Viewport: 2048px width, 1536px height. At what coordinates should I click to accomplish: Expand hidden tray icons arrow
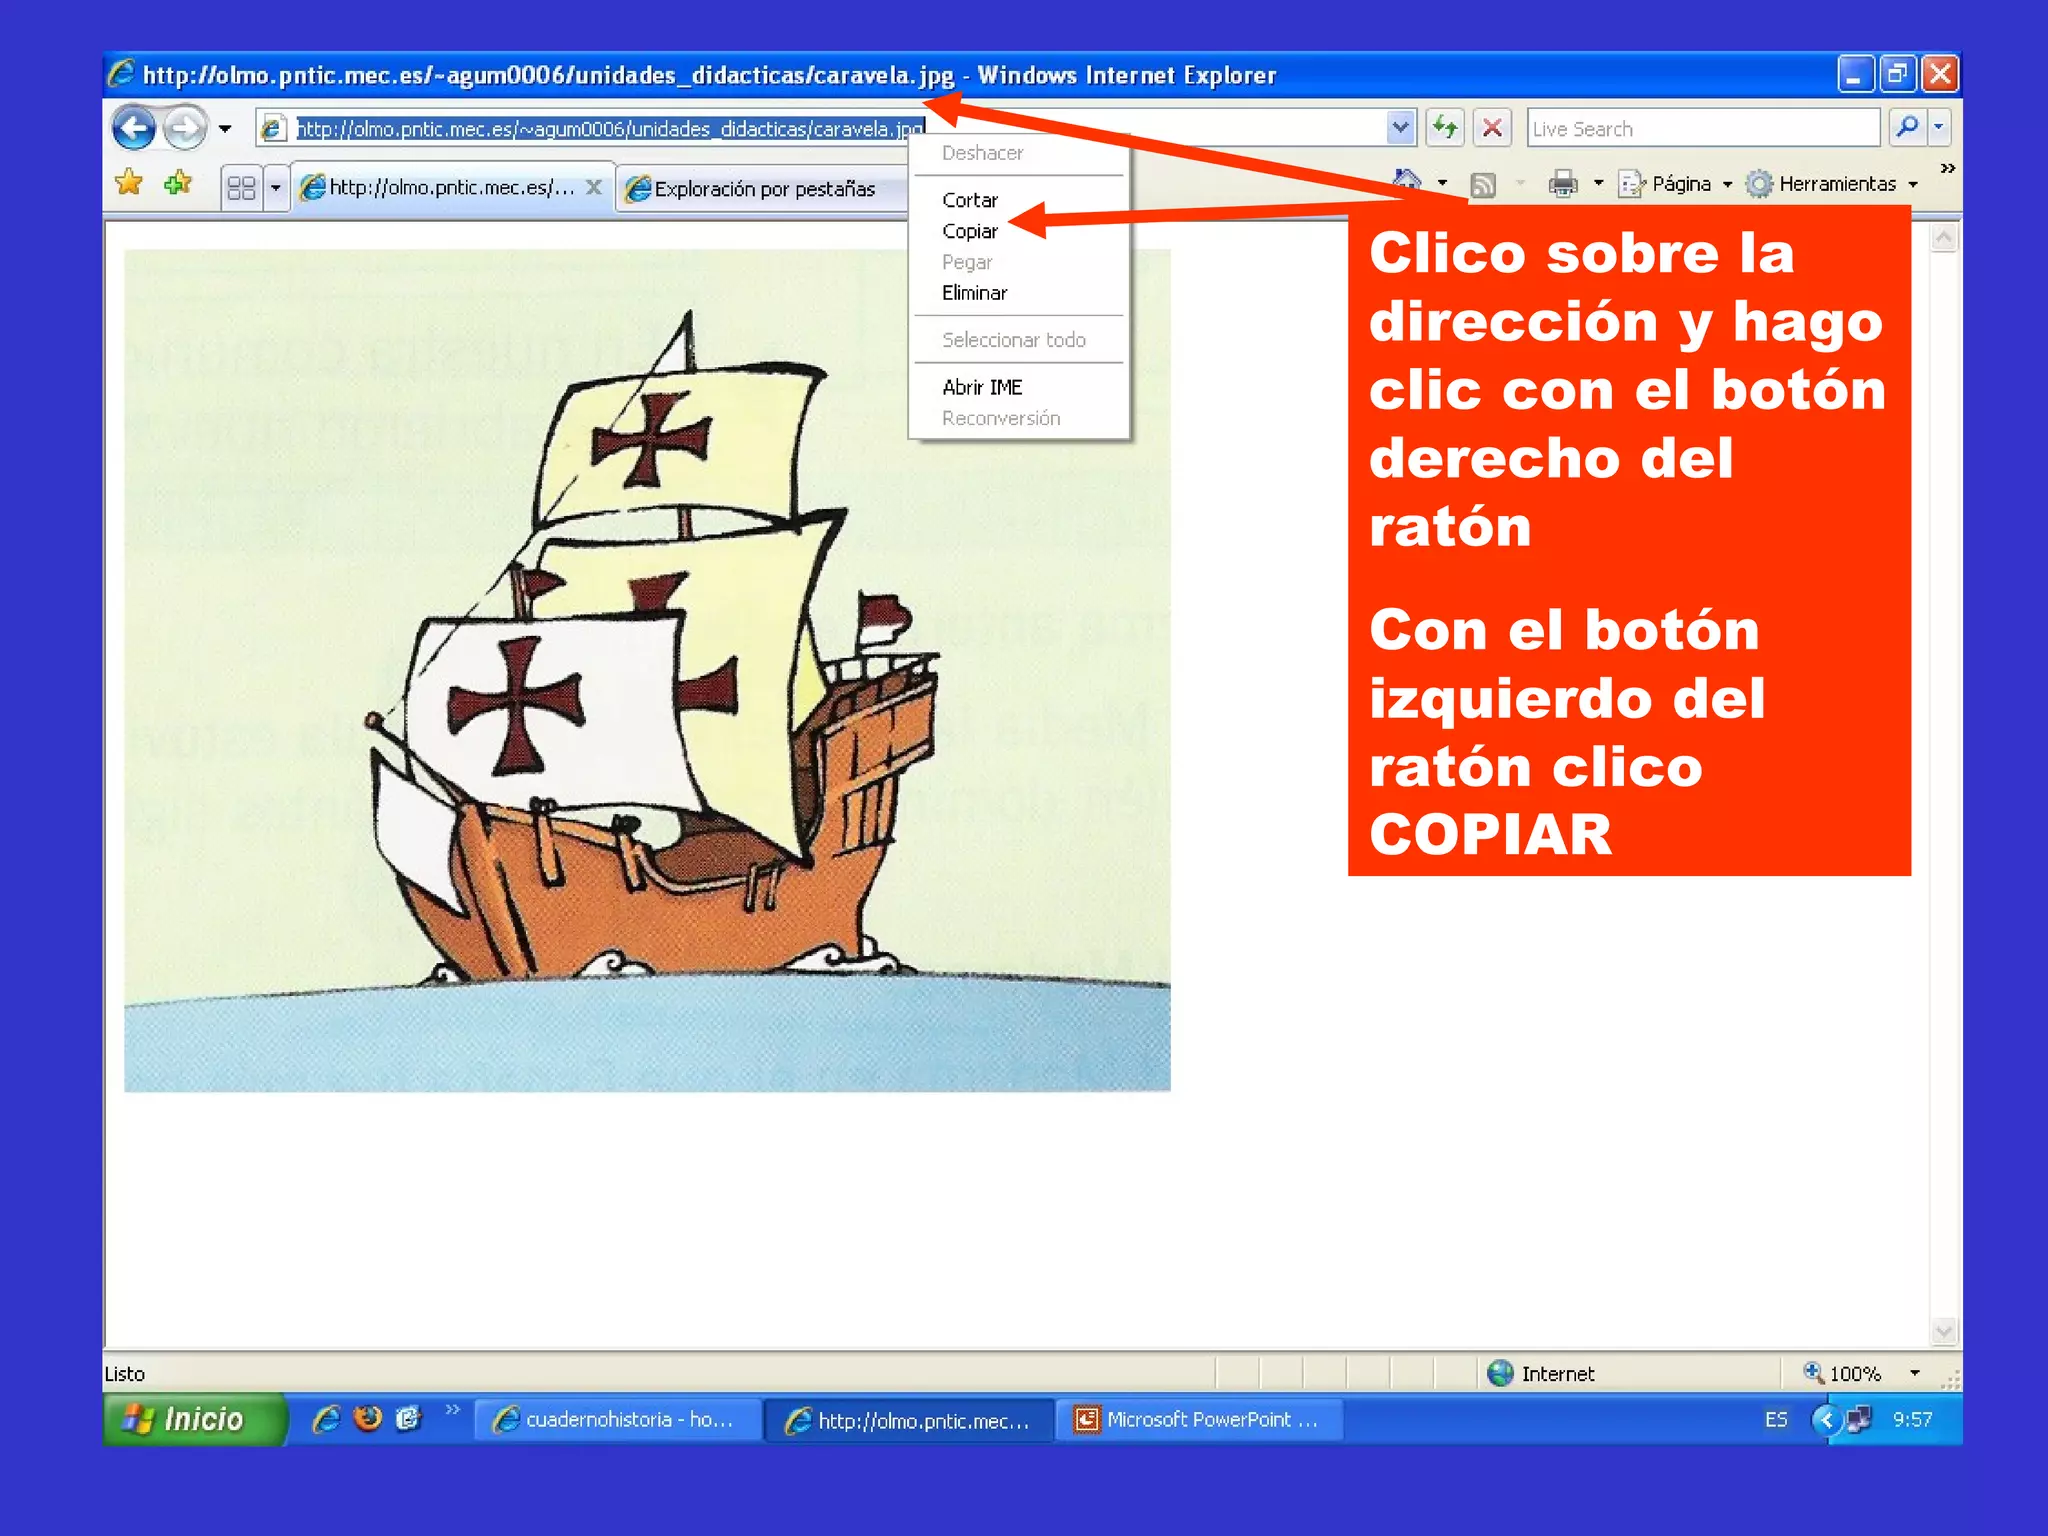tap(1826, 1420)
